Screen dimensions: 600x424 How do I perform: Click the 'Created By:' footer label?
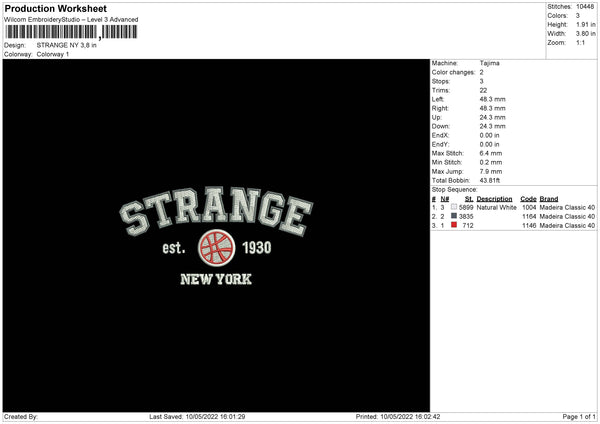click(21, 417)
